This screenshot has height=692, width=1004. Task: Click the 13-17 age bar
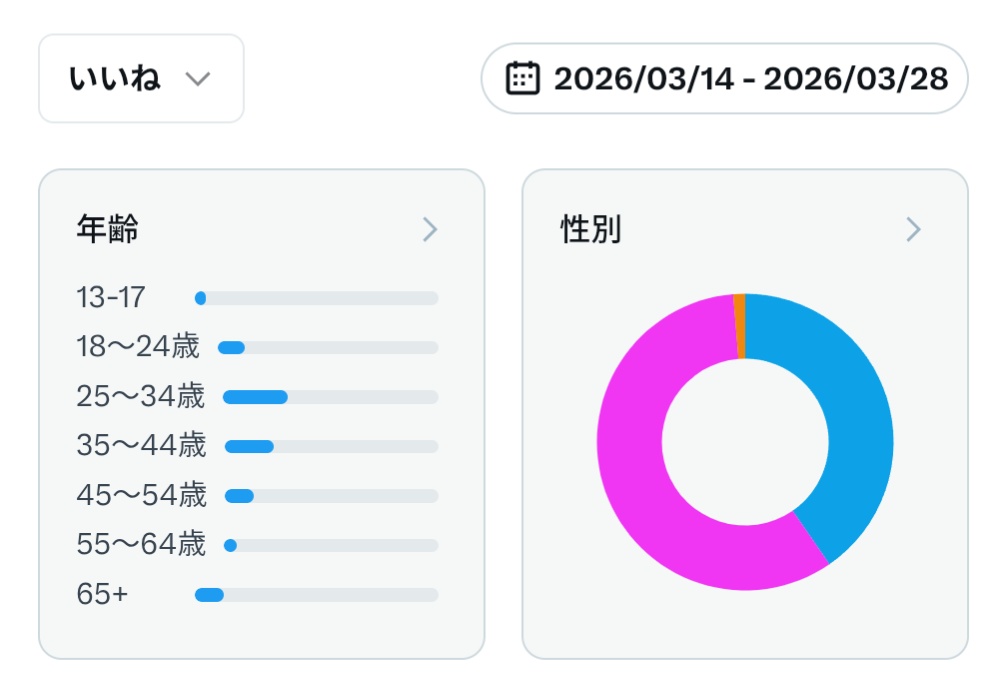click(316, 298)
